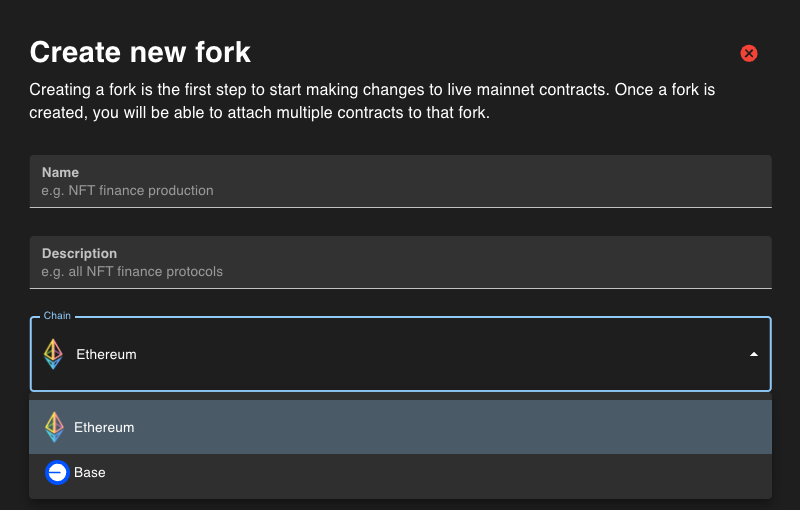Screen dimensions: 800x510
Task: Click the fork explanation paragraph text
Action: (372, 101)
